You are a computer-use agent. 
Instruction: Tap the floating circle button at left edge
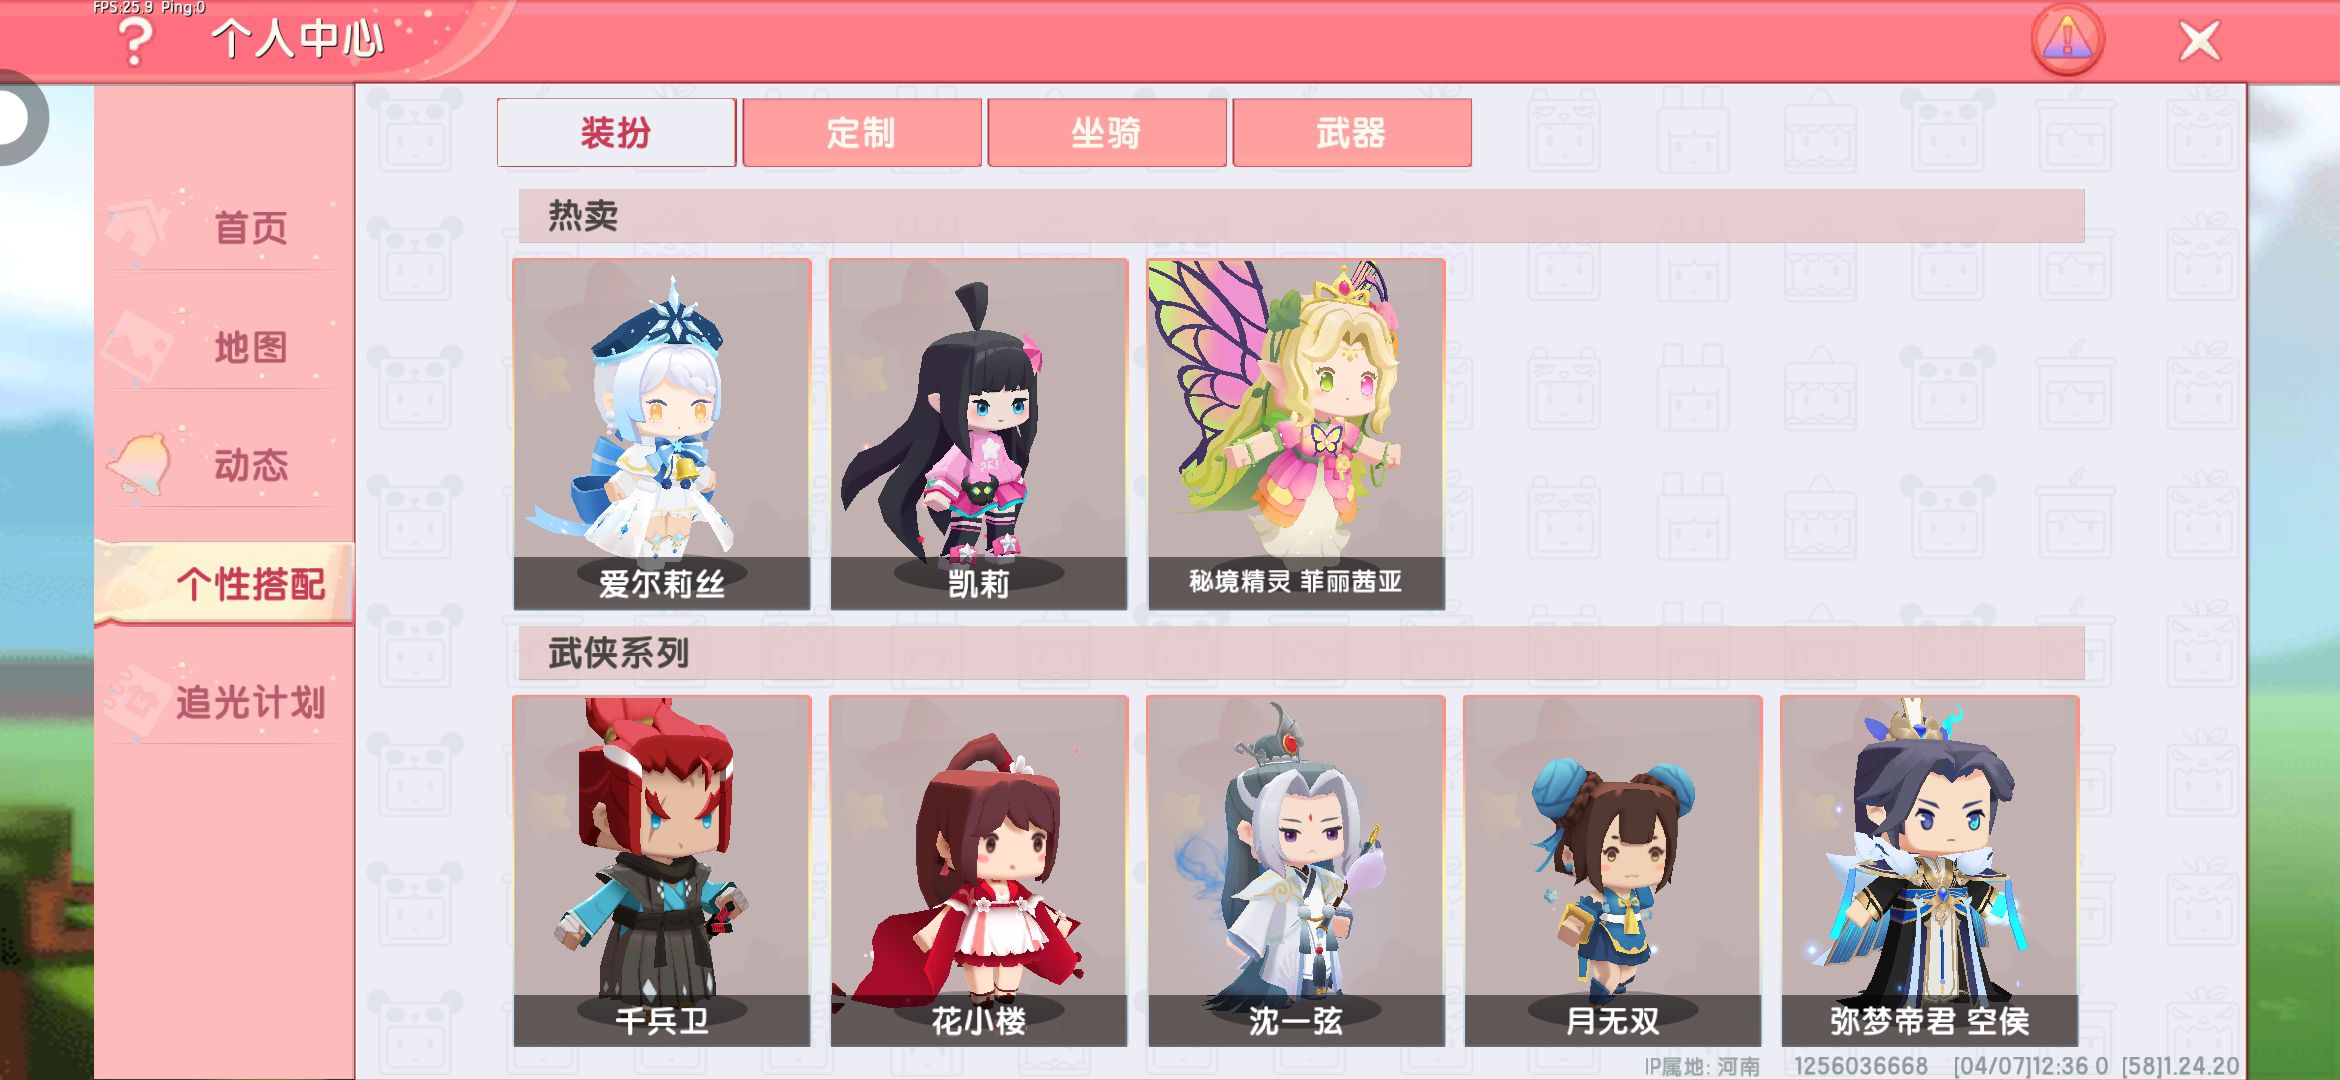coord(20,118)
